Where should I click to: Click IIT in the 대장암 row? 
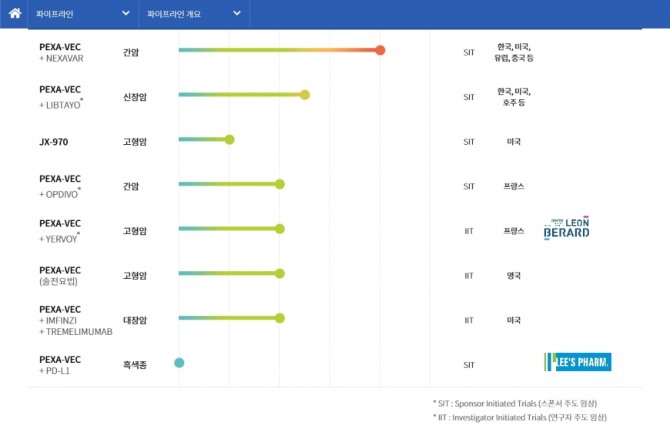pos(469,320)
